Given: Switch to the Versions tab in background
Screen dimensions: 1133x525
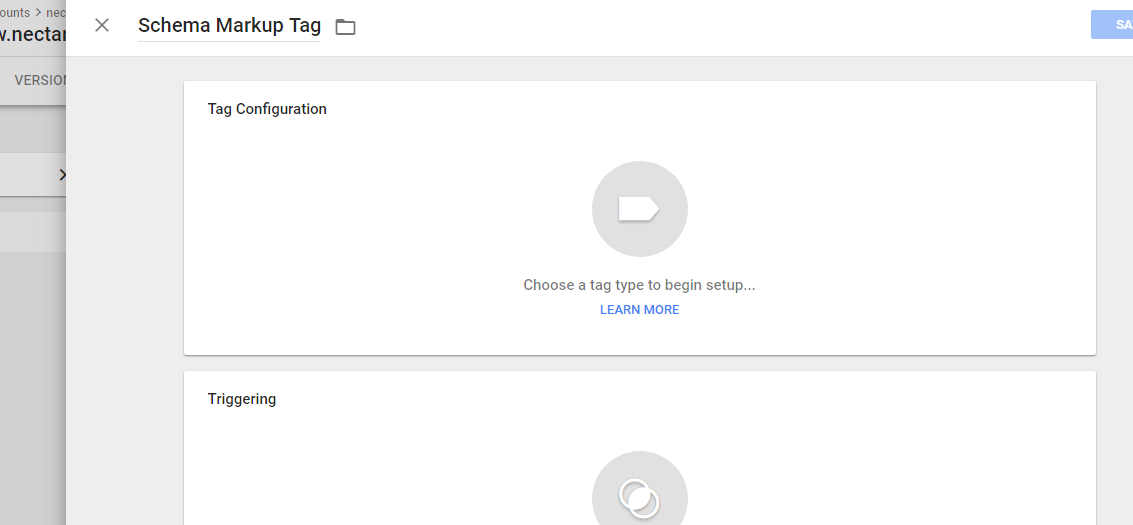Looking at the screenshot, I should [x=38, y=80].
